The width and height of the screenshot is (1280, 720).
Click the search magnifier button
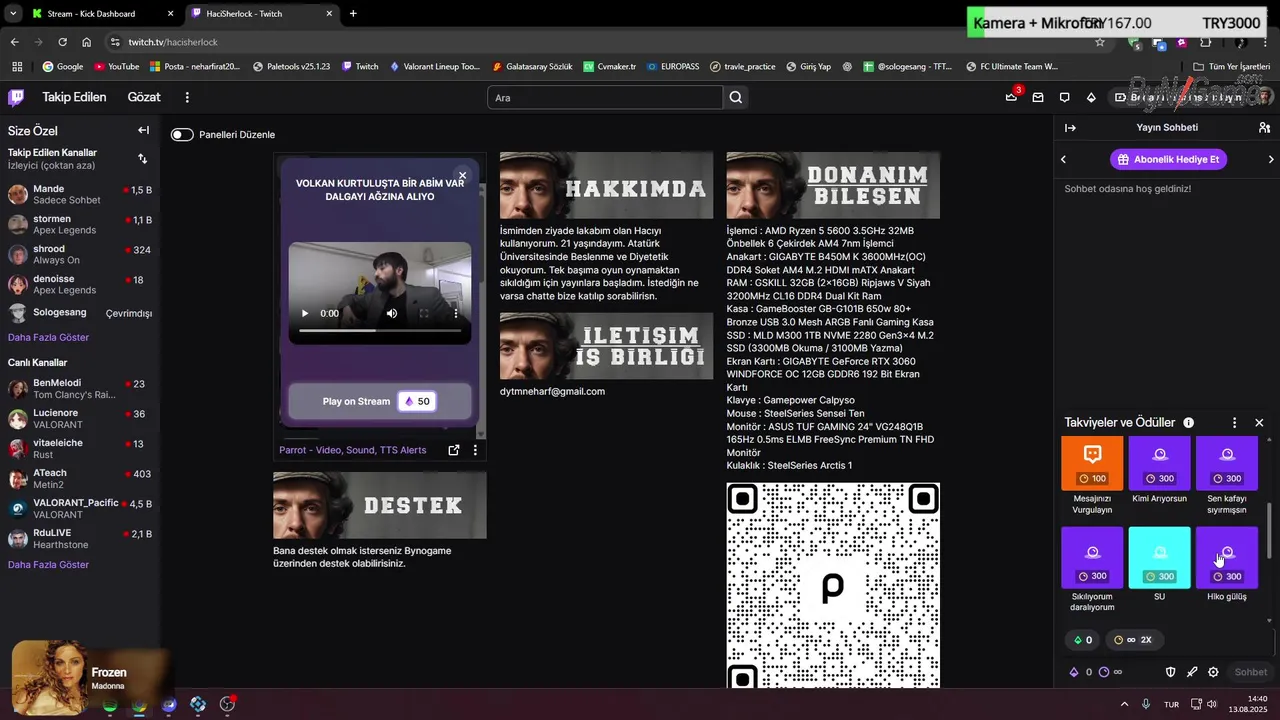click(736, 97)
